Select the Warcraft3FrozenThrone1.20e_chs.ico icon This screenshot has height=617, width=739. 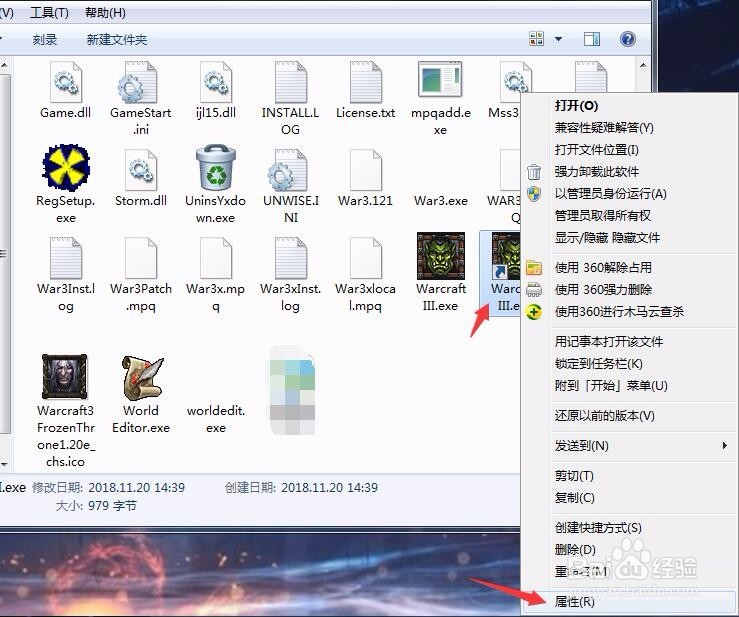tap(65, 377)
